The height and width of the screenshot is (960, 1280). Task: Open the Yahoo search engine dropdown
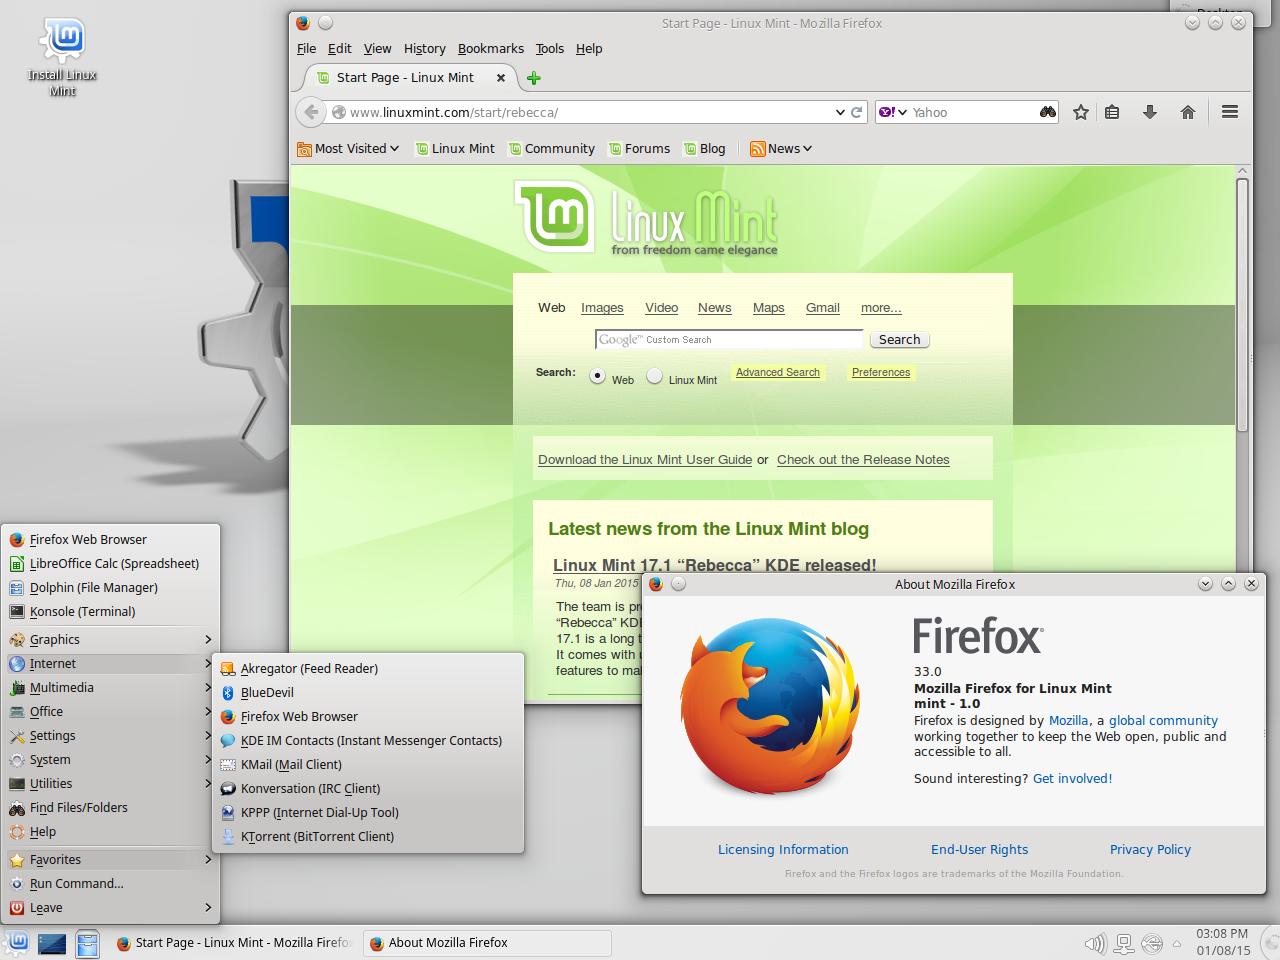893,112
